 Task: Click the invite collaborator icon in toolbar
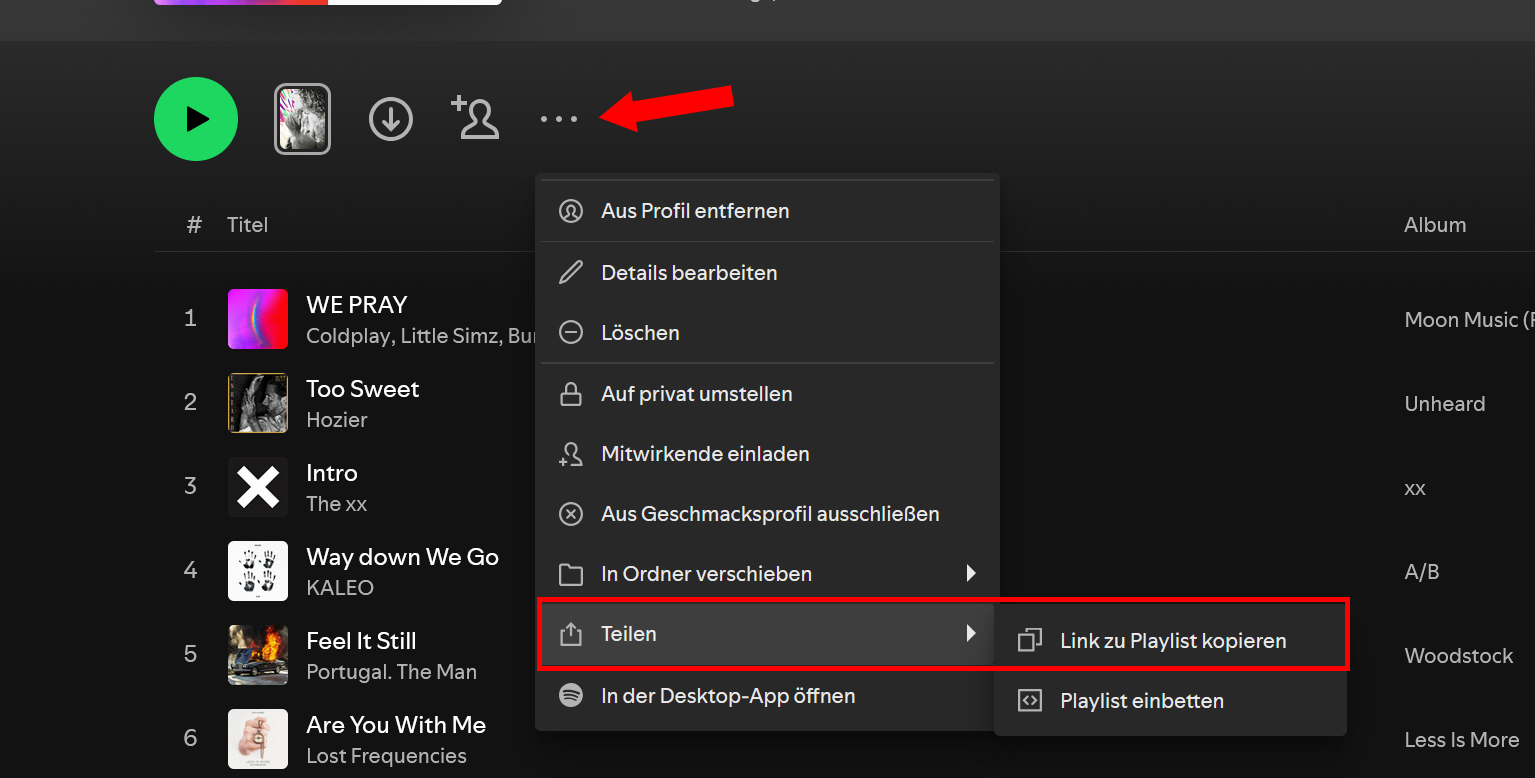click(475, 118)
